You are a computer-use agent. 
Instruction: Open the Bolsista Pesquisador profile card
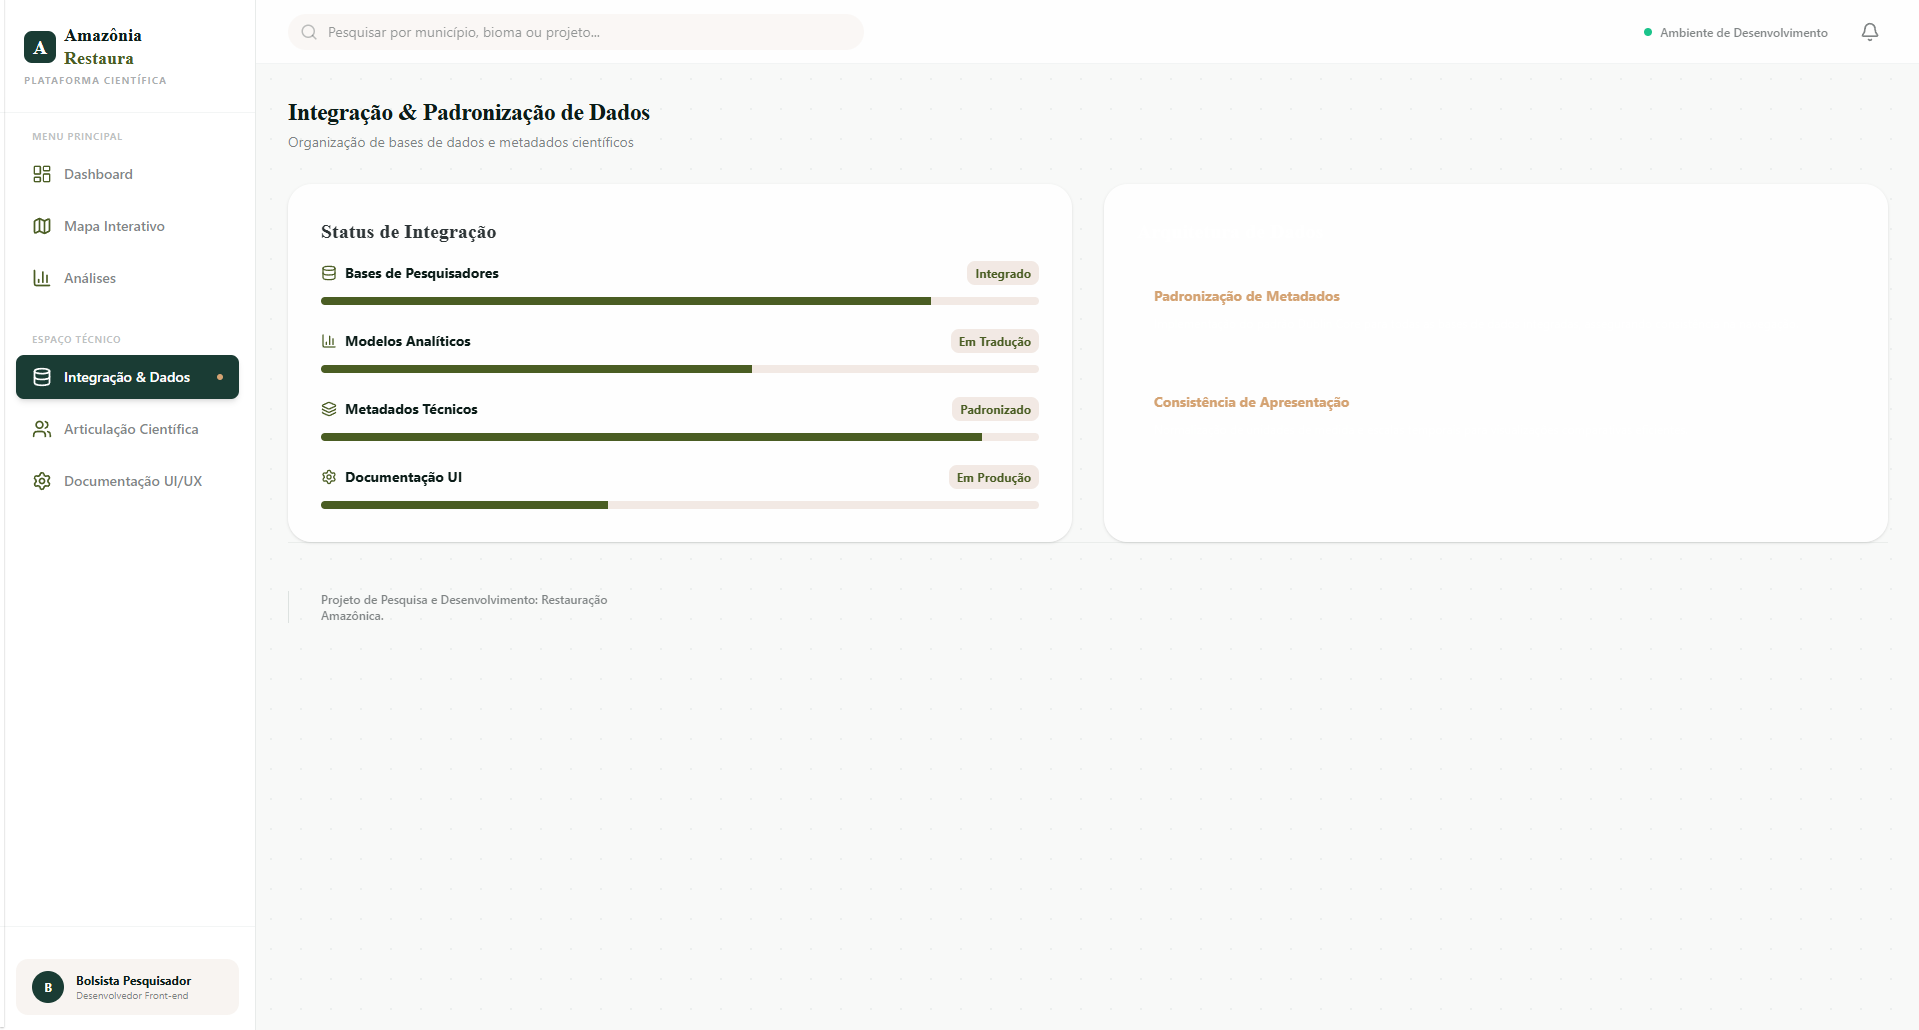(127, 987)
